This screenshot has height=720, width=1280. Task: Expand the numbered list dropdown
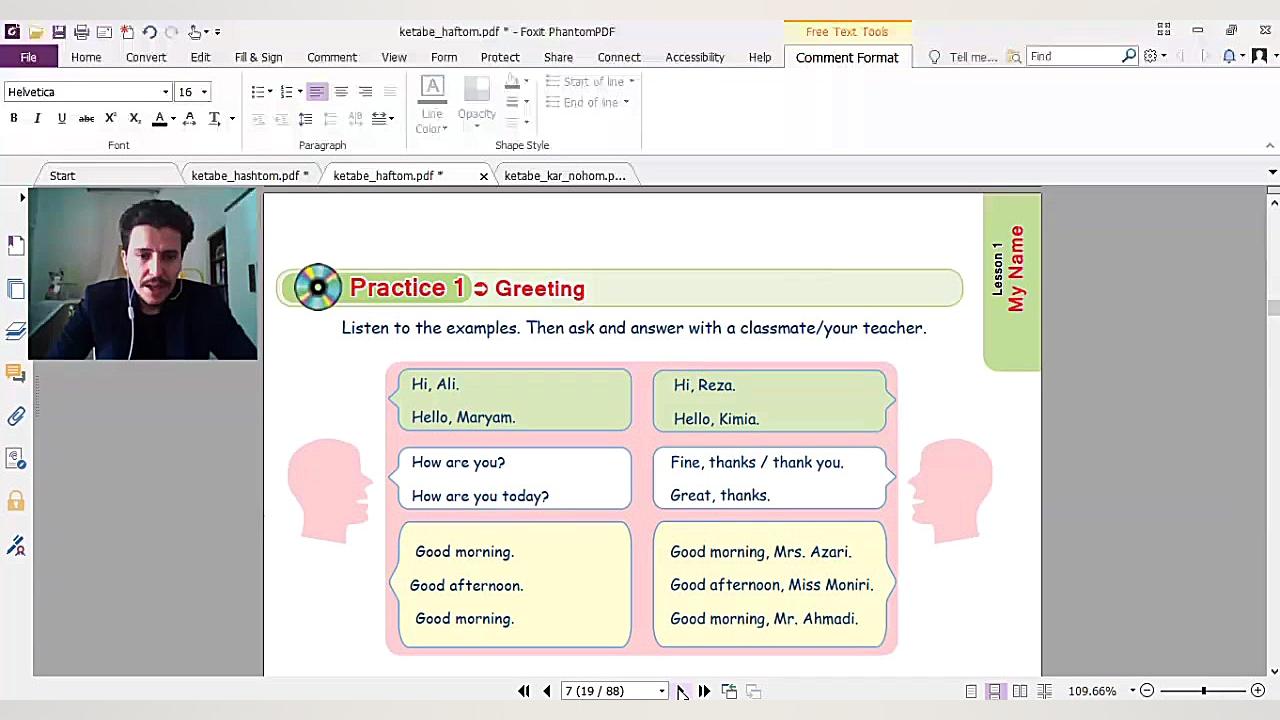click(x=299, y=92)
